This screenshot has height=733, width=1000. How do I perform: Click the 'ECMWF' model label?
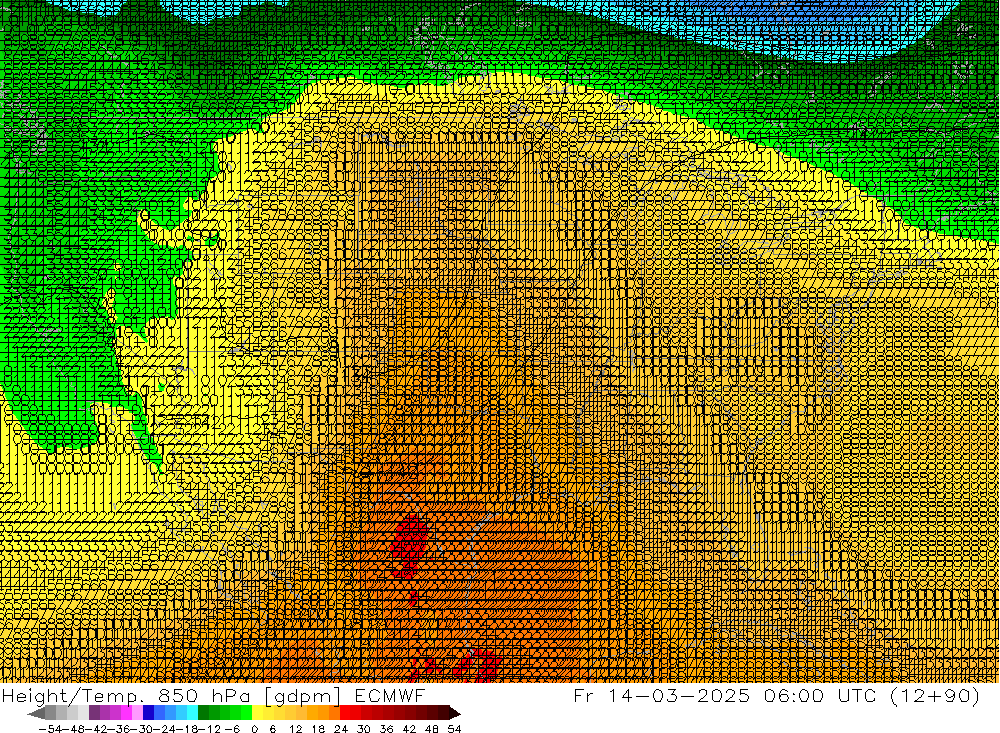click(389, 695)
